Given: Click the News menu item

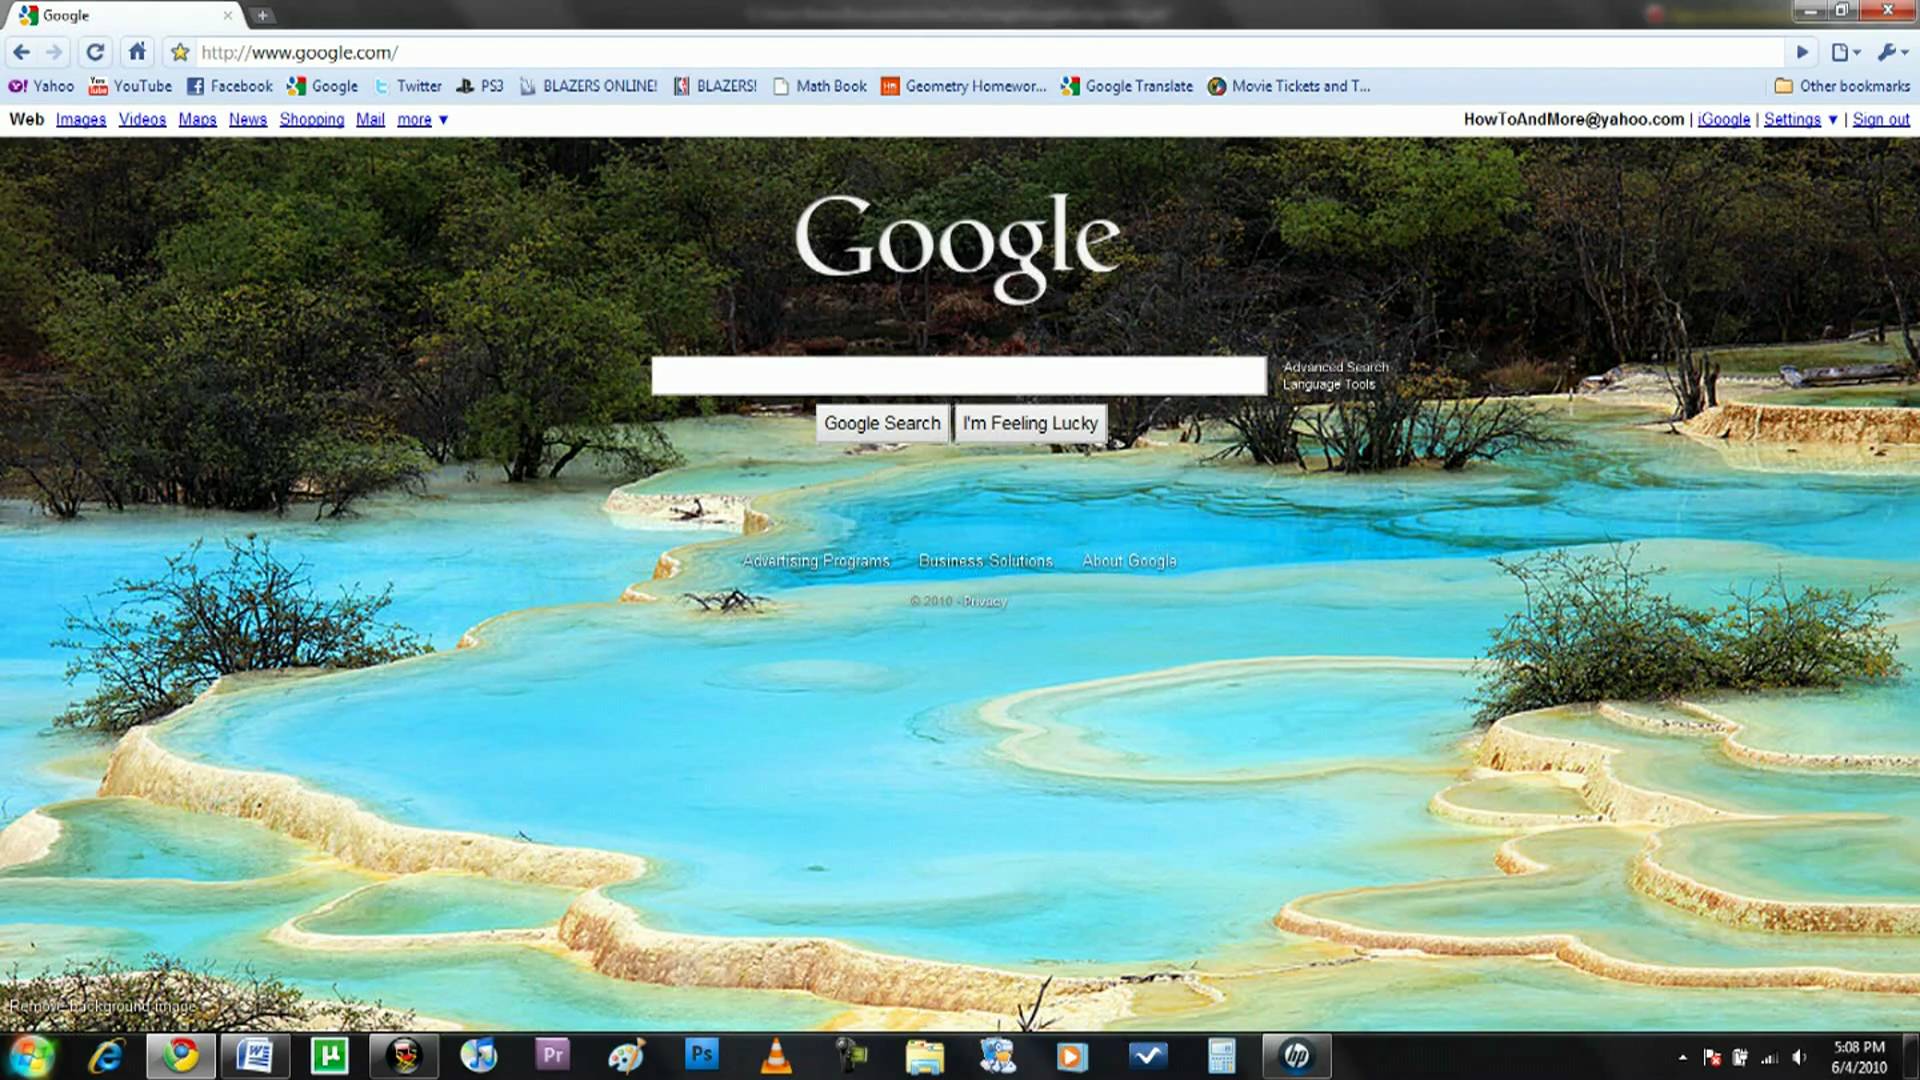Looking at the screenshot, I should click(x=248, y=119).
